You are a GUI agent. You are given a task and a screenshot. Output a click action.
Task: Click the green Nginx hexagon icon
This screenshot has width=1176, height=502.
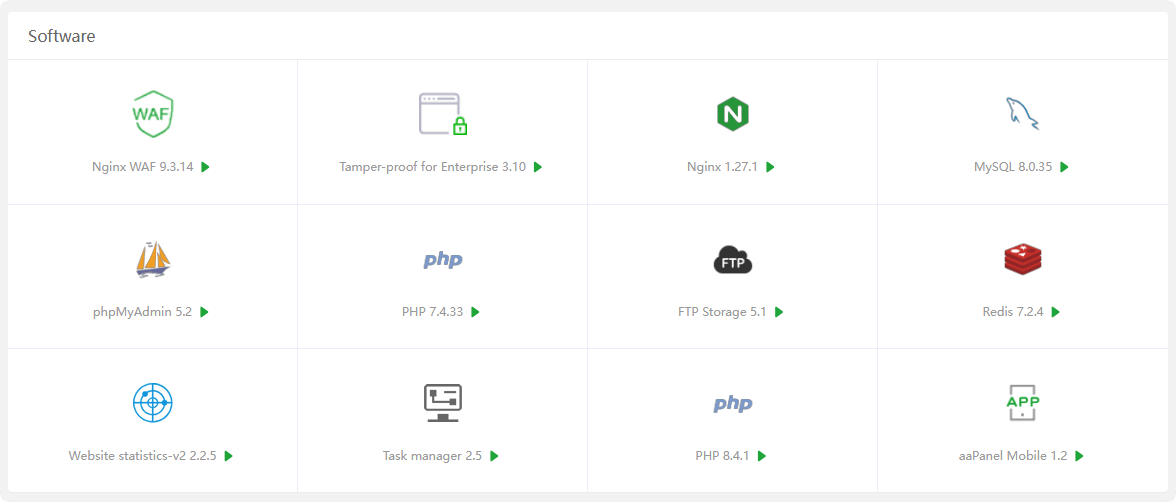point(732,114)
